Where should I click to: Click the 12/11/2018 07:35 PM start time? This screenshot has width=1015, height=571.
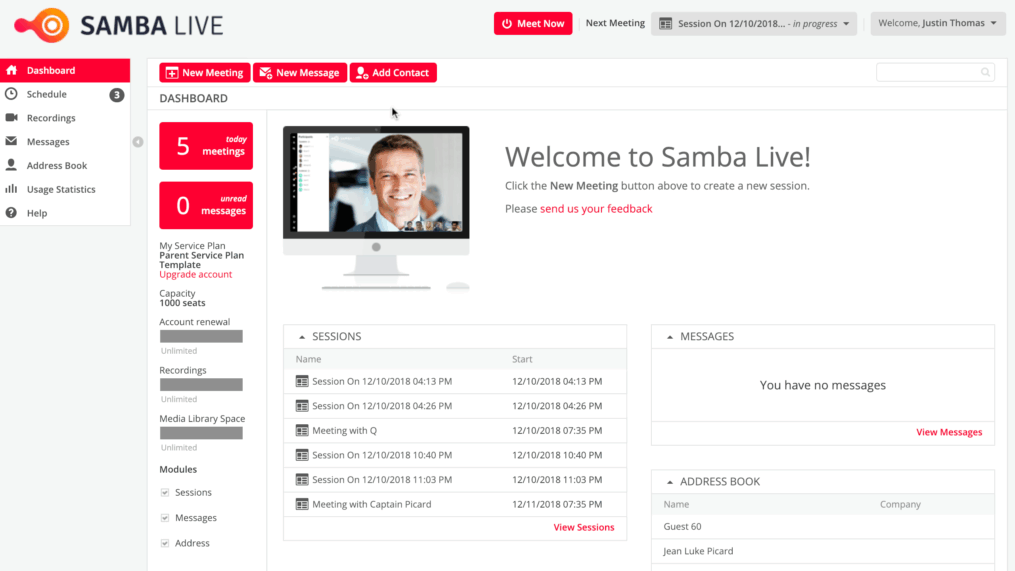click(x=557, y=504)
